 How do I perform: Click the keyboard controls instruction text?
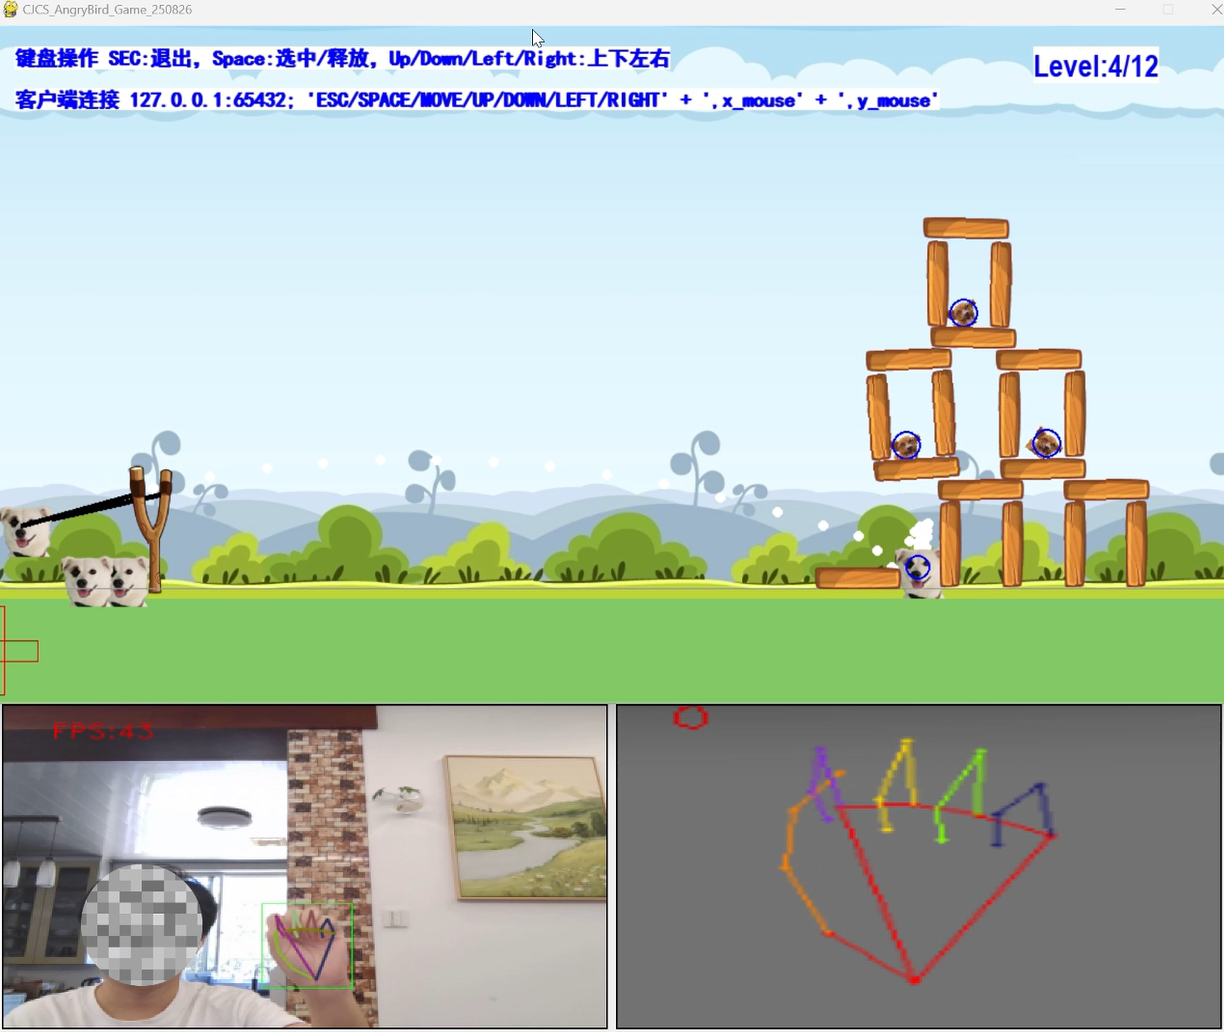pos(342,59)
